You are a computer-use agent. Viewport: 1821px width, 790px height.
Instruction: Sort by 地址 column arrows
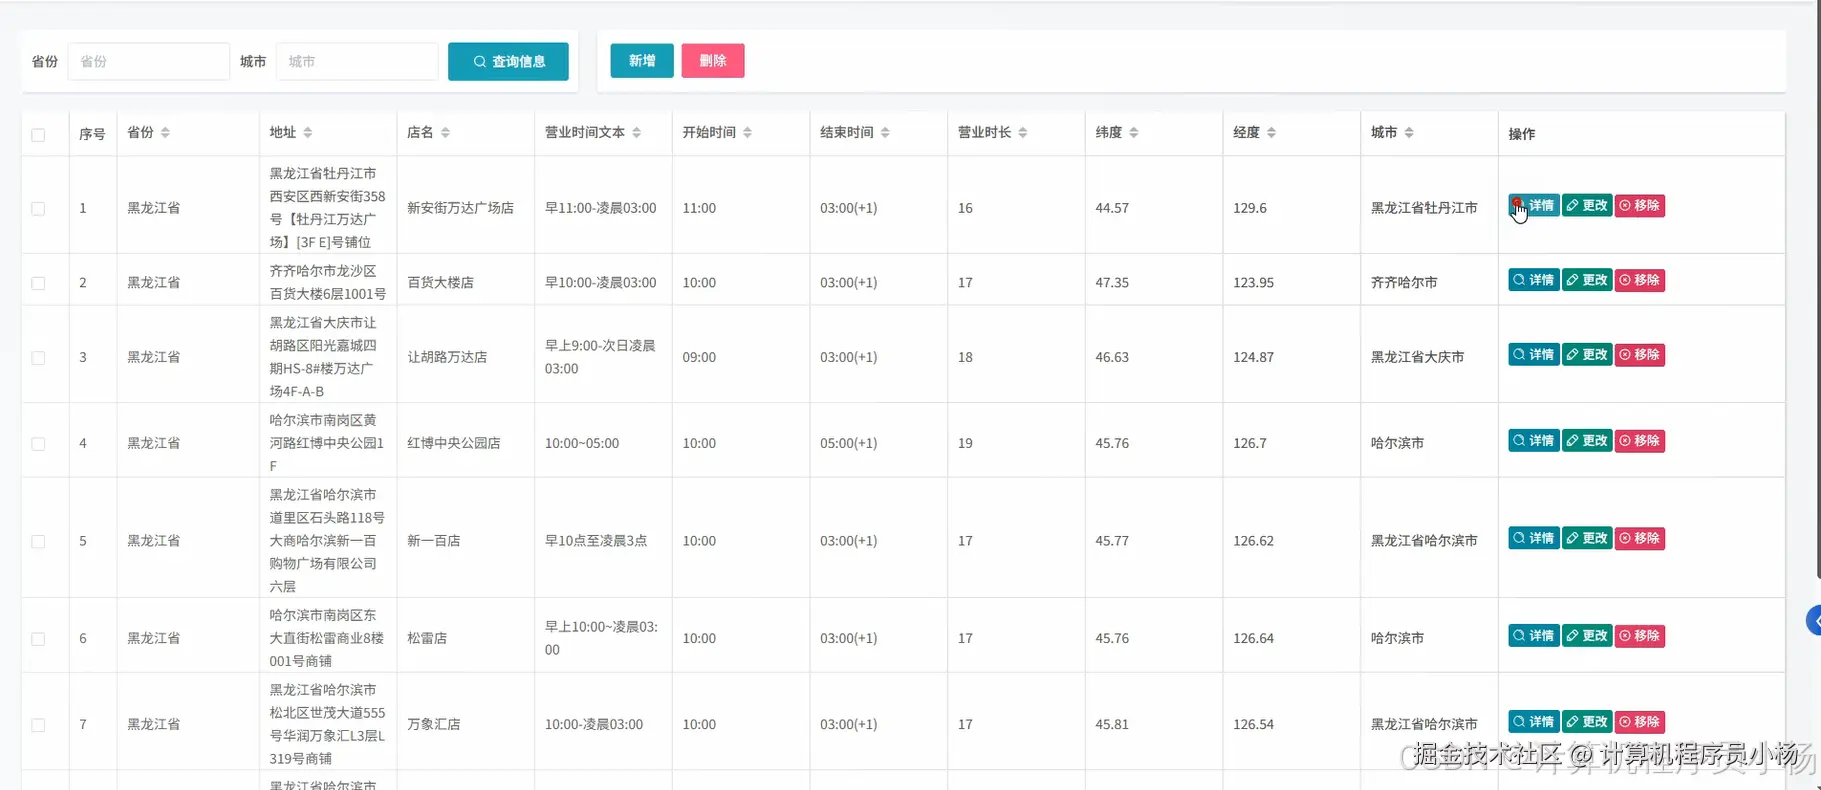308,133
